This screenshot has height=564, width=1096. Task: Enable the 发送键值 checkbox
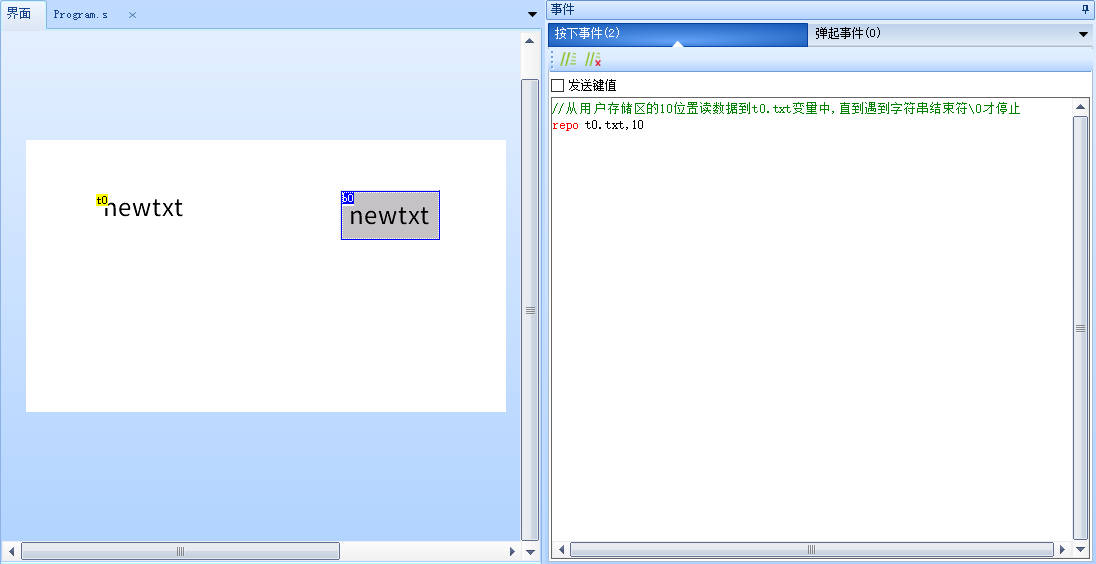[558, 86]
